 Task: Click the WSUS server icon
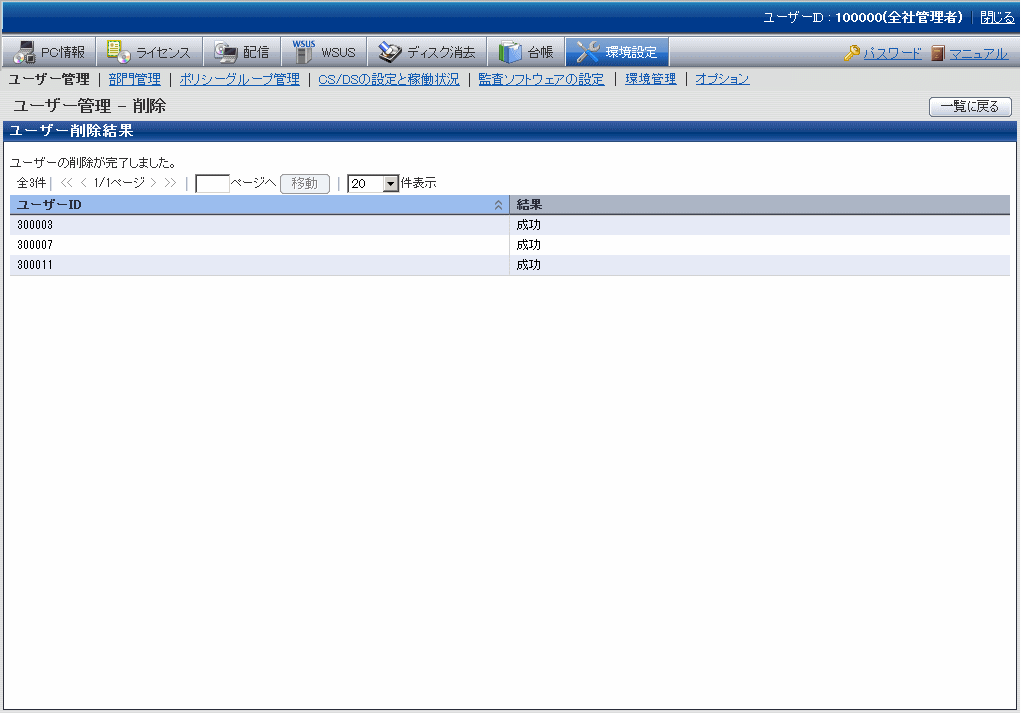click(x=303, y=52)
